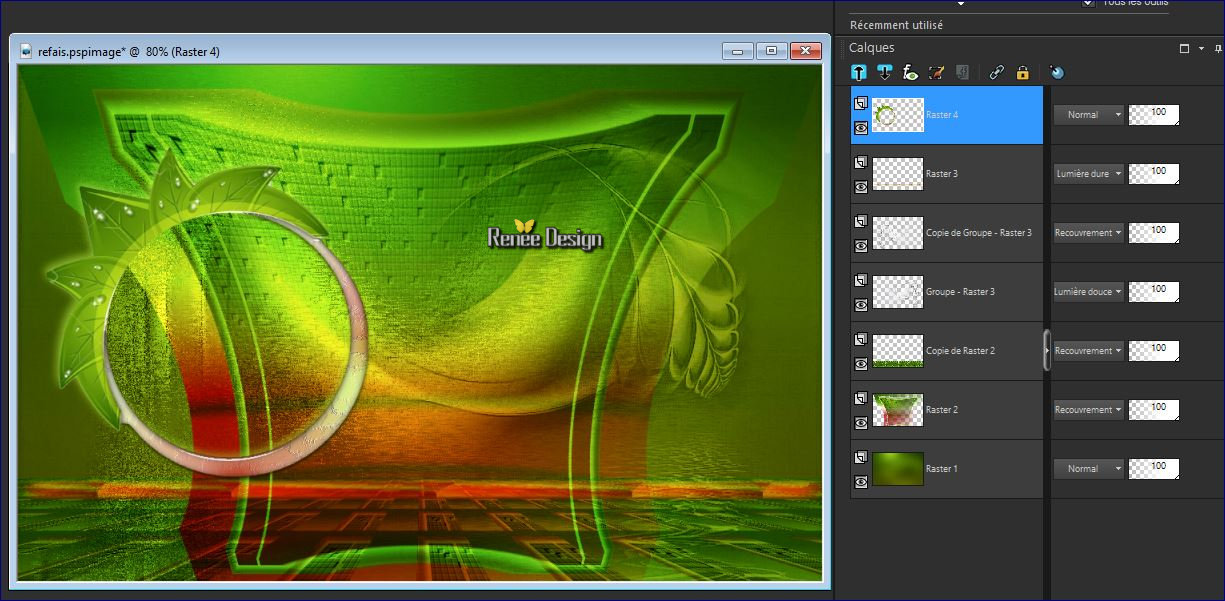Click opacity field of Copie de Groupe - Raster 3
1225x601 pixels.
(x=1154, y=233)
